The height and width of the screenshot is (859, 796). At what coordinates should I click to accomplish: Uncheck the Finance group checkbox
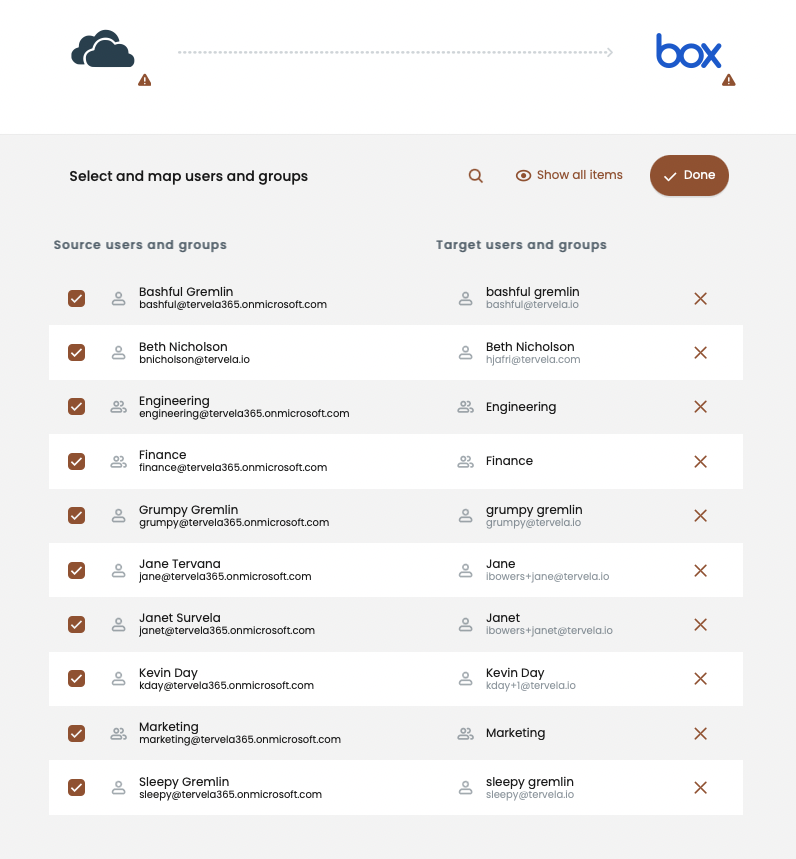[76, 461]
